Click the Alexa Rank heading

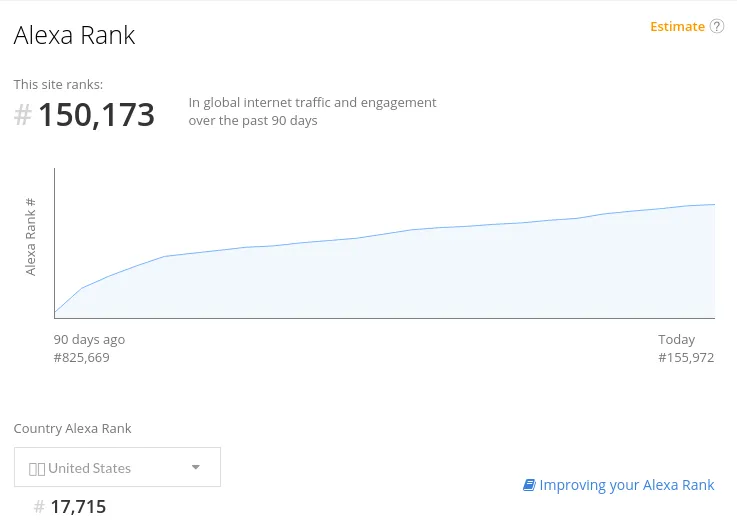(74, 35)
